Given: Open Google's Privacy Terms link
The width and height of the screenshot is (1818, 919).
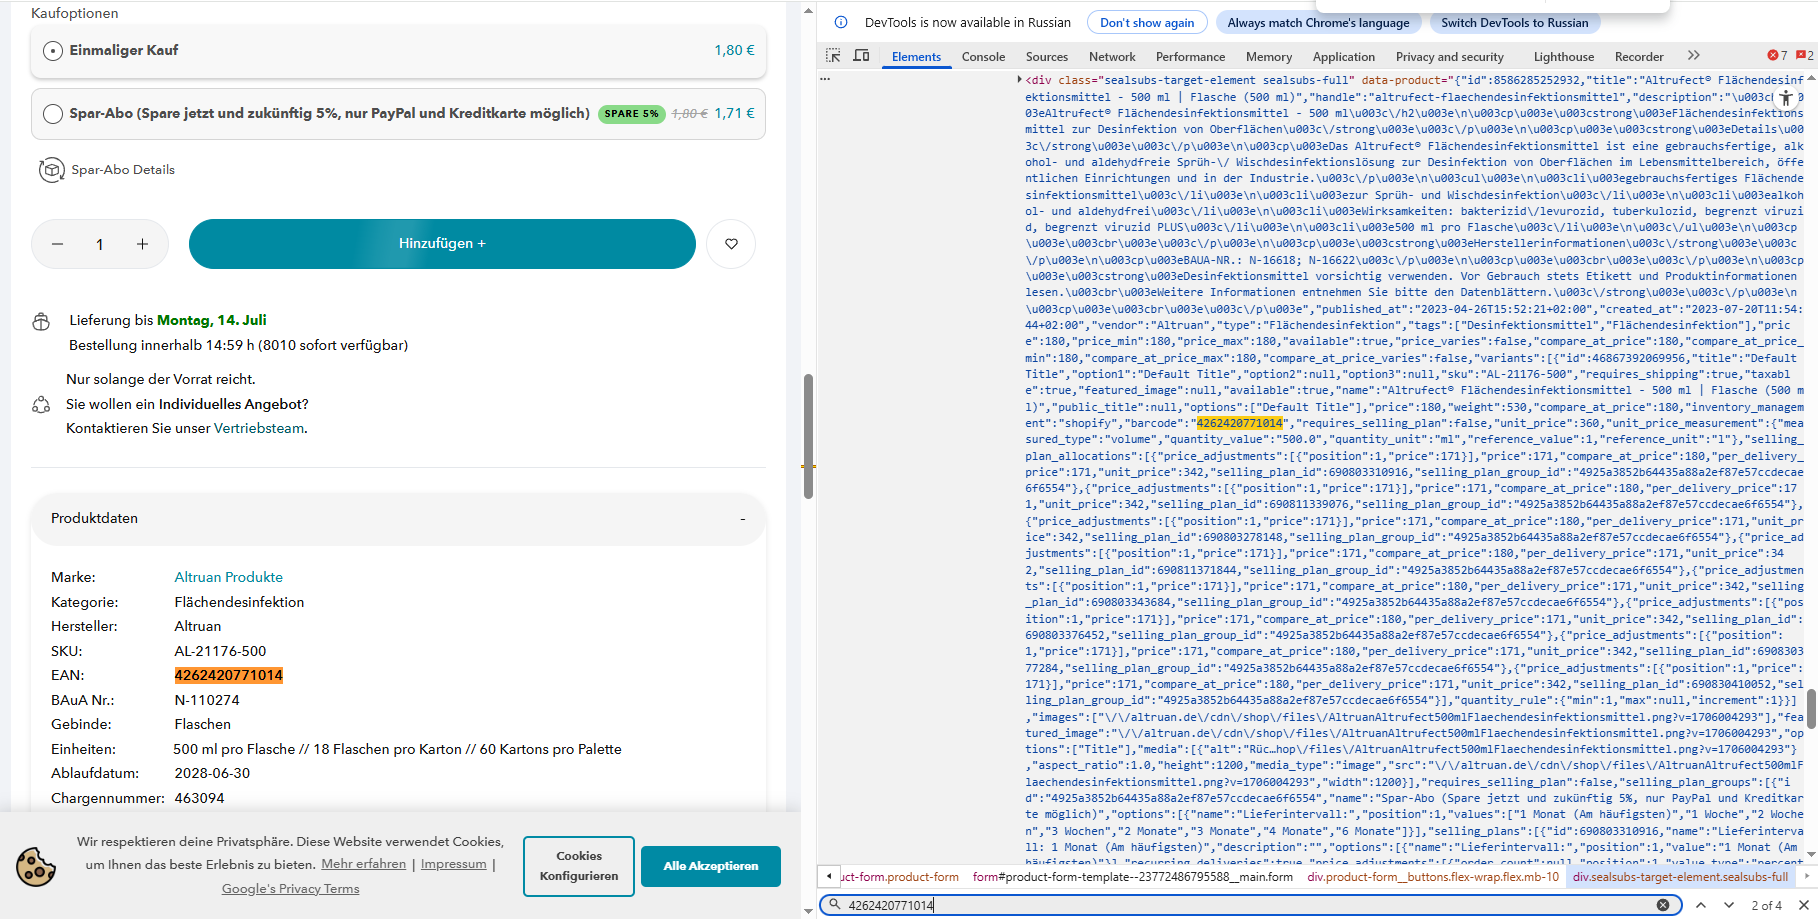Looking at the screenshot, I should point(291,889).
